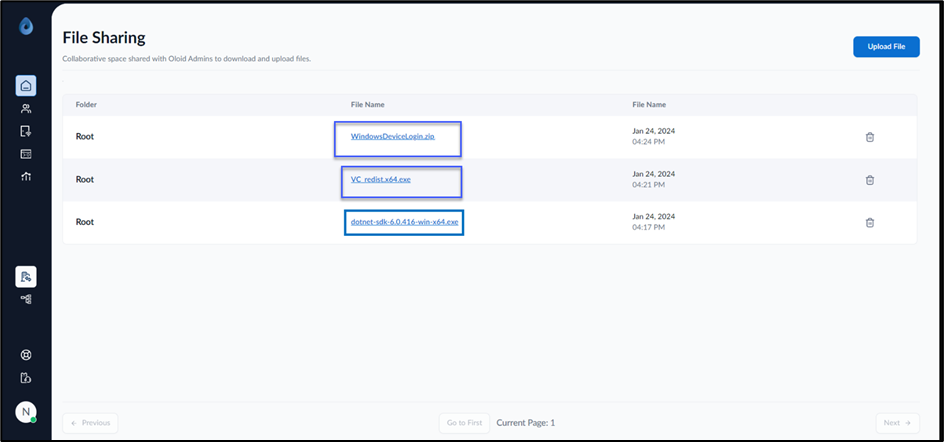Click the 04:24 PM timestamp
The height and width of the screenshot is (442, 944).
pos(648,142)
